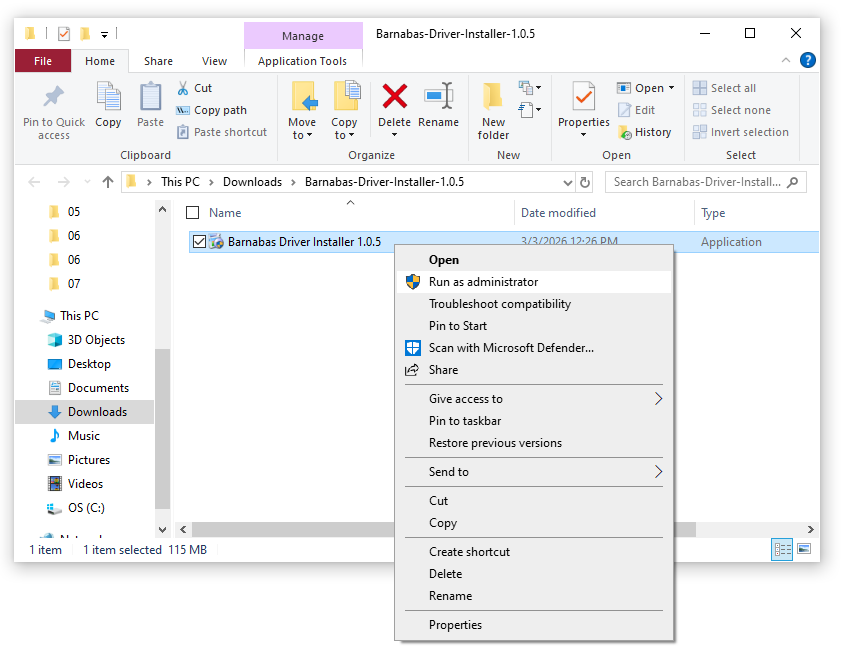
Task: Open Downloads in the navigation pane
Action: pyautogui.click(x=97, y=412)
